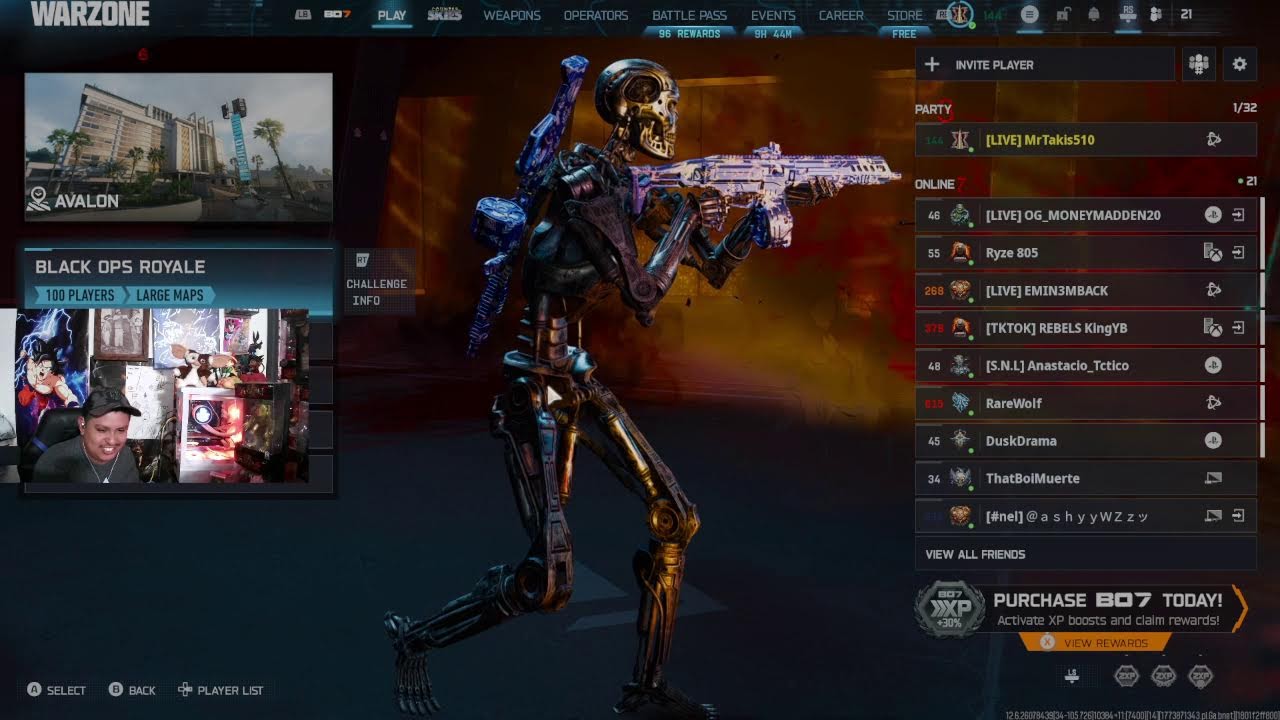Screen dimensions: 1280x720
Task: Click REBELS KingYB's rank emblem
Action: pyautogui.click(x=960, y=328)
